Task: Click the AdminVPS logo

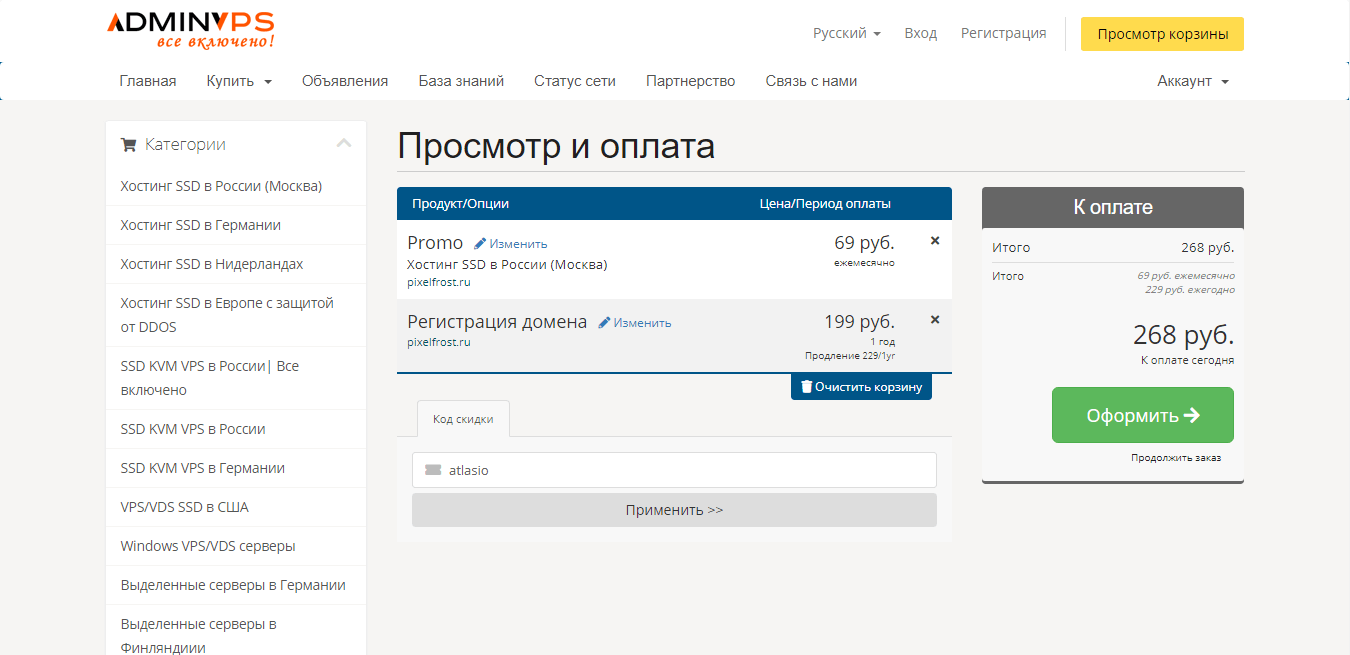Action: [190, 30]
